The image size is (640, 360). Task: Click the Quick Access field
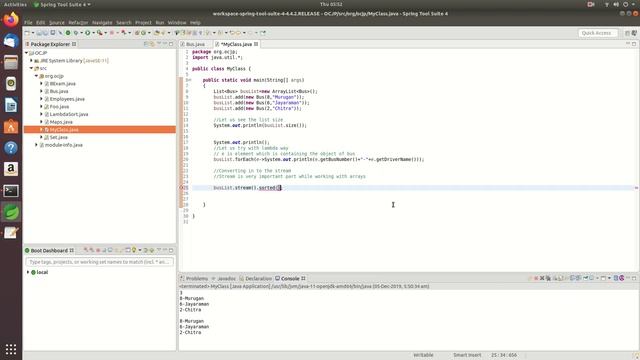tap(598, 33)
